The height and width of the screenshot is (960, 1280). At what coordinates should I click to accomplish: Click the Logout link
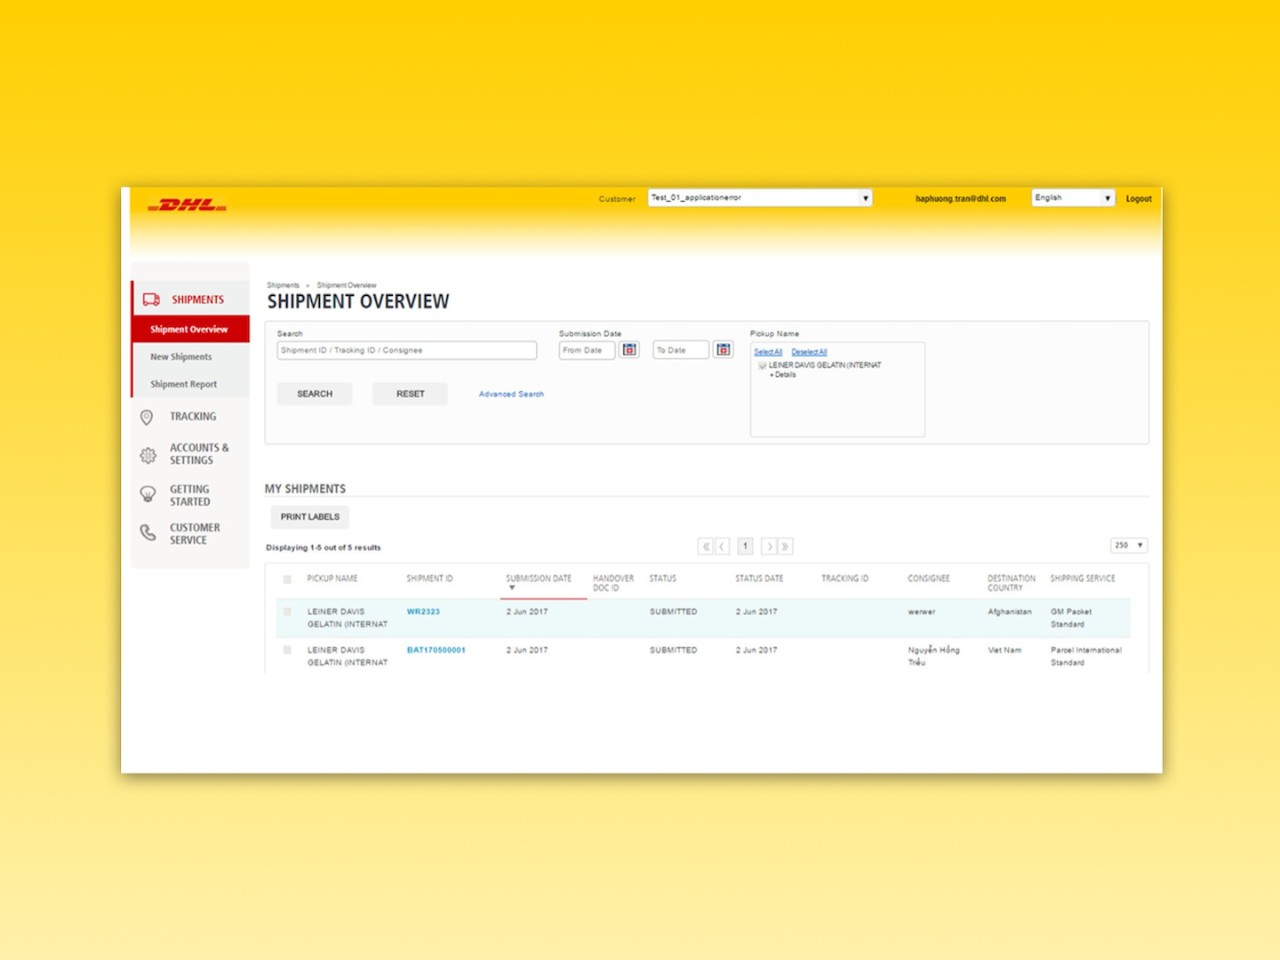coord(1138,199)
